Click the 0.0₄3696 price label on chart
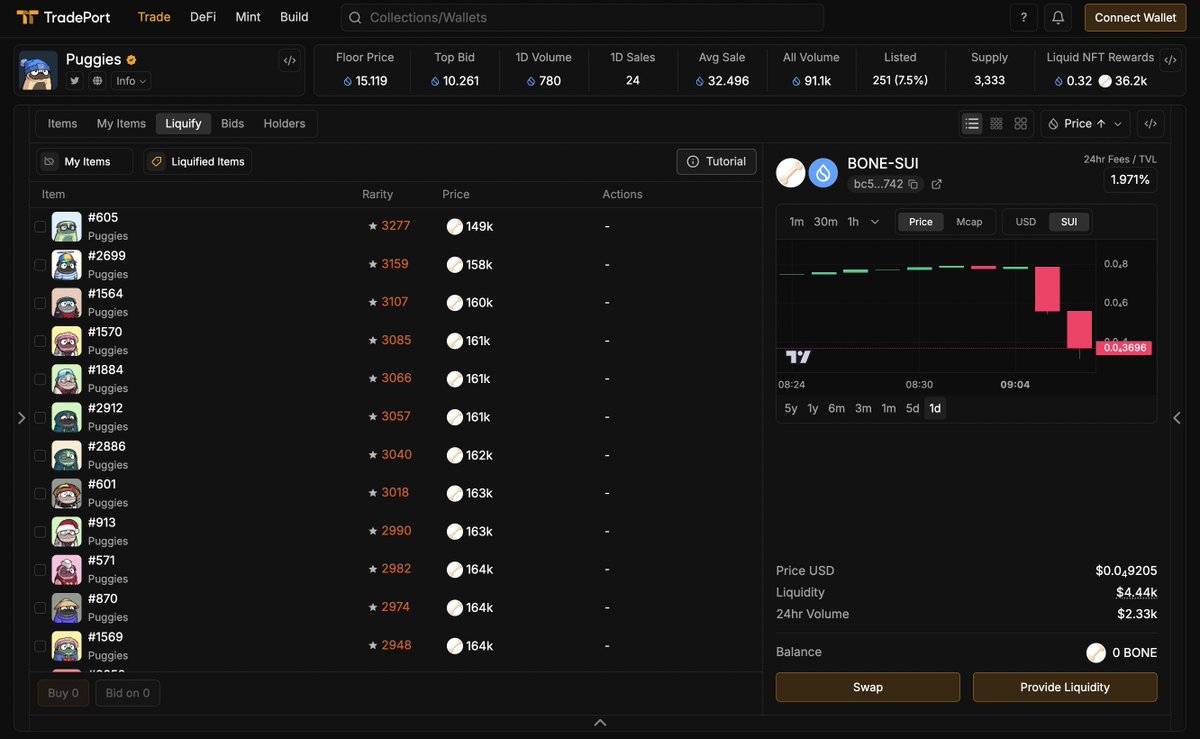 pyautogui.click(x=1123, y=348)
